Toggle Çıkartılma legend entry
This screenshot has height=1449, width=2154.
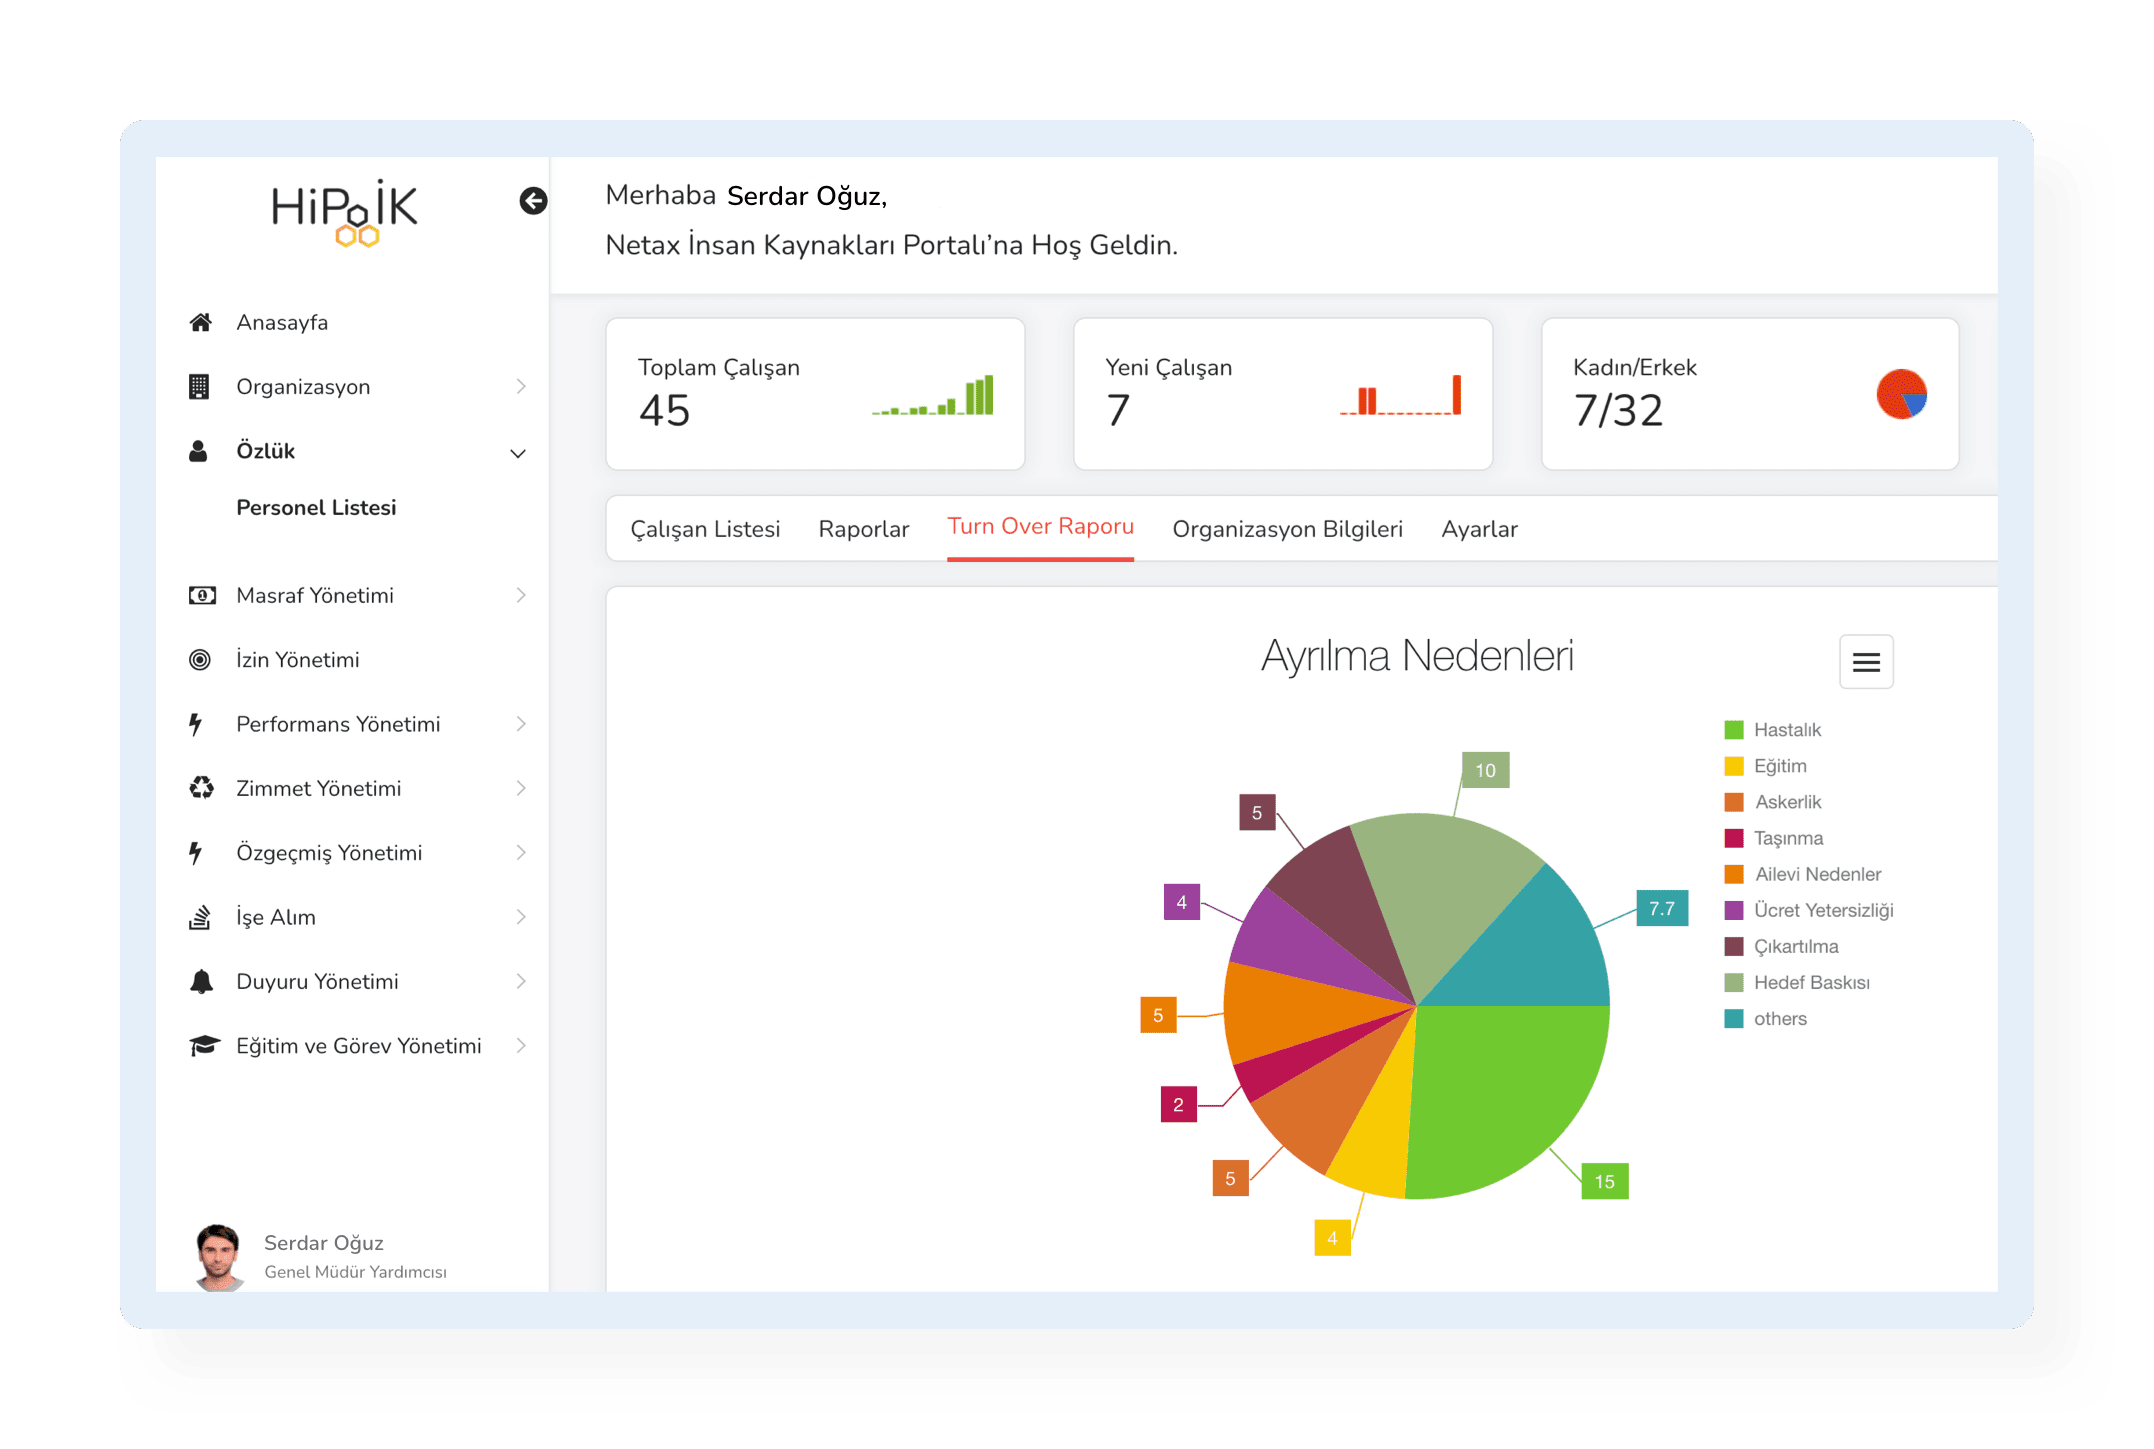tap(1781, 946)
